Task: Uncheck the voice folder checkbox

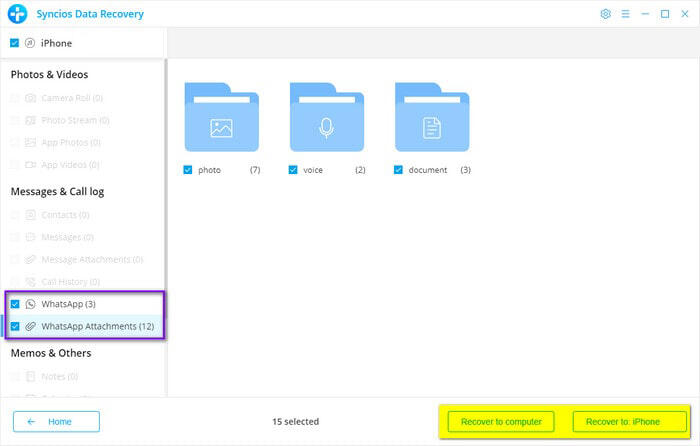Action: point(293,170)
